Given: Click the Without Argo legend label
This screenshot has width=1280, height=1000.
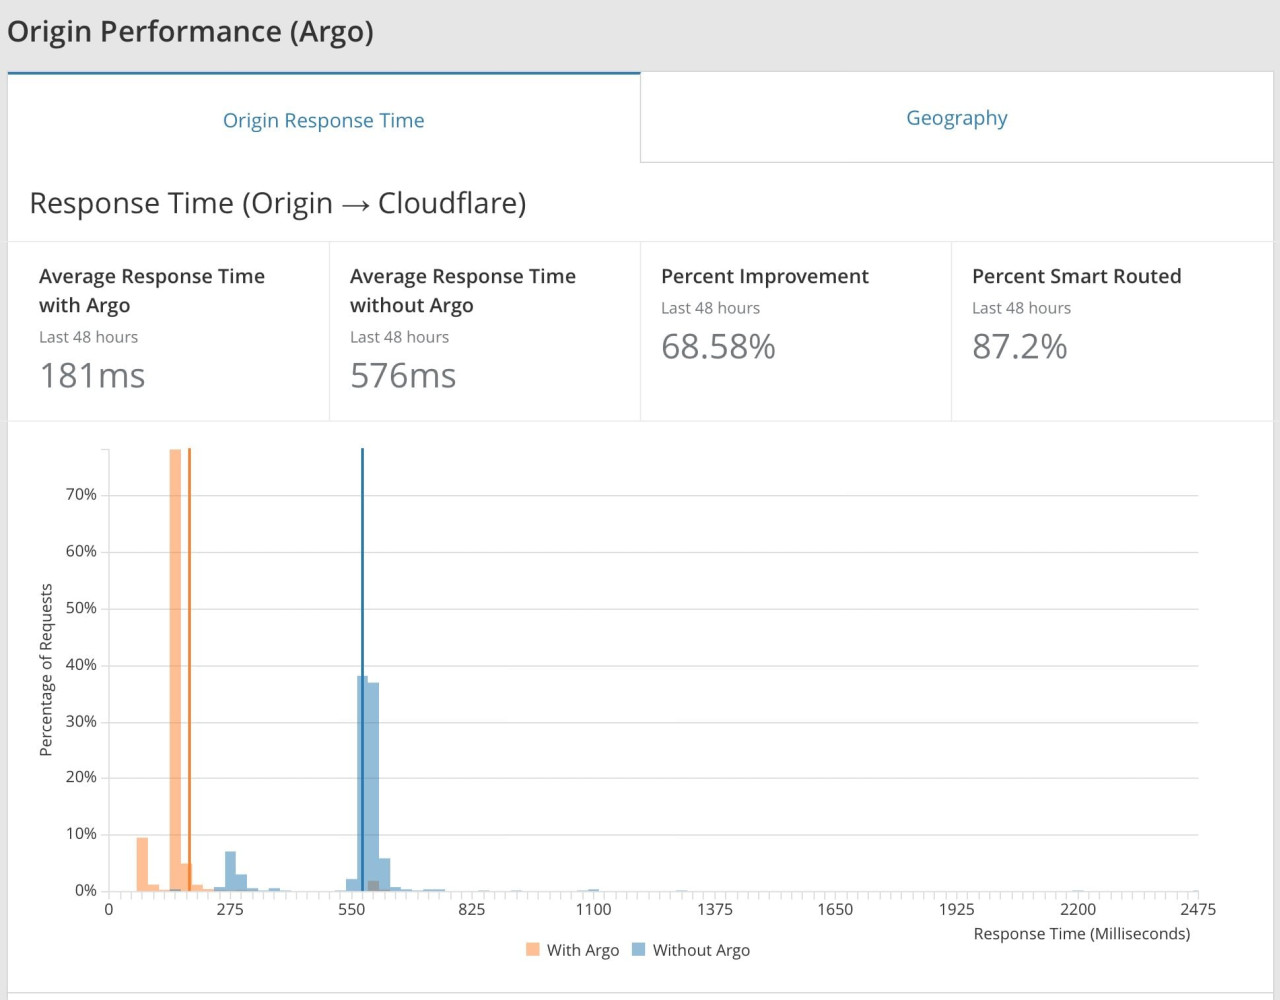Looking at the screenshot, I should [701, 950].
